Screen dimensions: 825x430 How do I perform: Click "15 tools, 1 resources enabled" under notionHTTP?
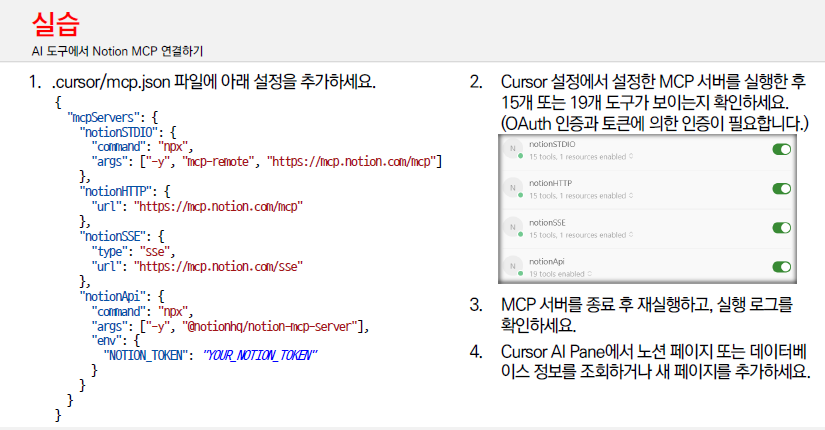(x=578, y=196)
